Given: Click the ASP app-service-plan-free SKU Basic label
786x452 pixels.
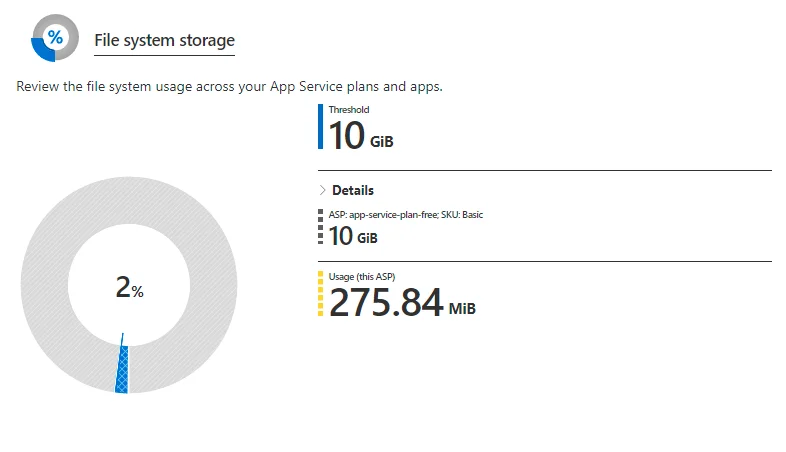Looking at the screenshot, I should 406,214.
